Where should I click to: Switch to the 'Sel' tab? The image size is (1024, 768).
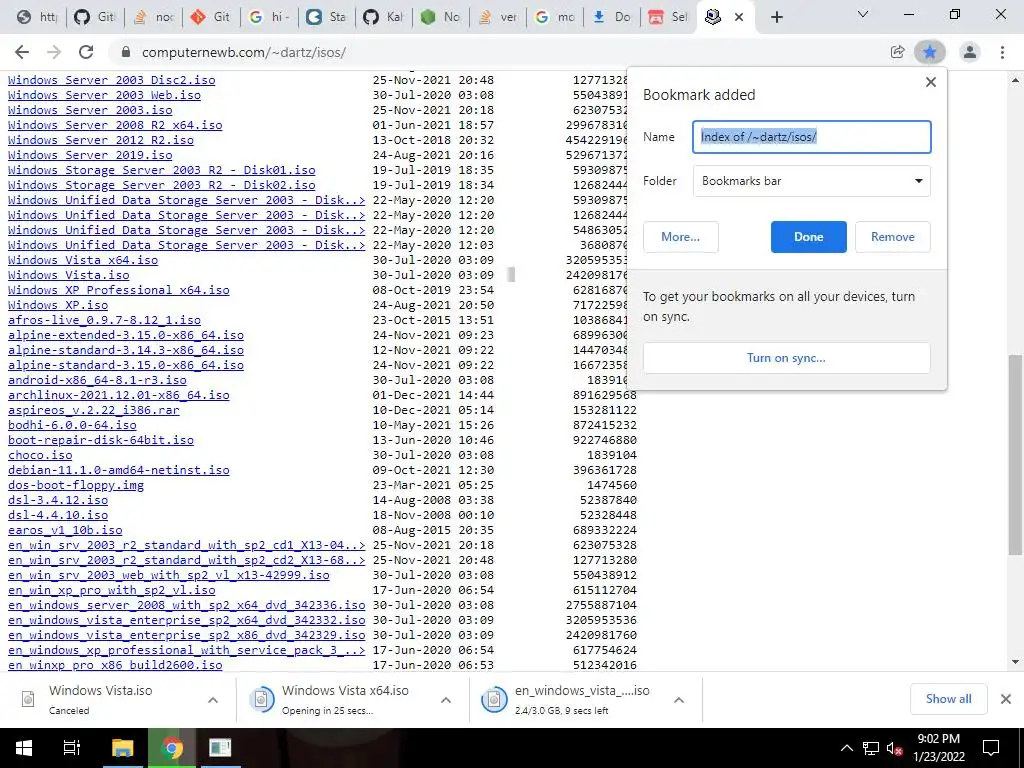(669, 17)
